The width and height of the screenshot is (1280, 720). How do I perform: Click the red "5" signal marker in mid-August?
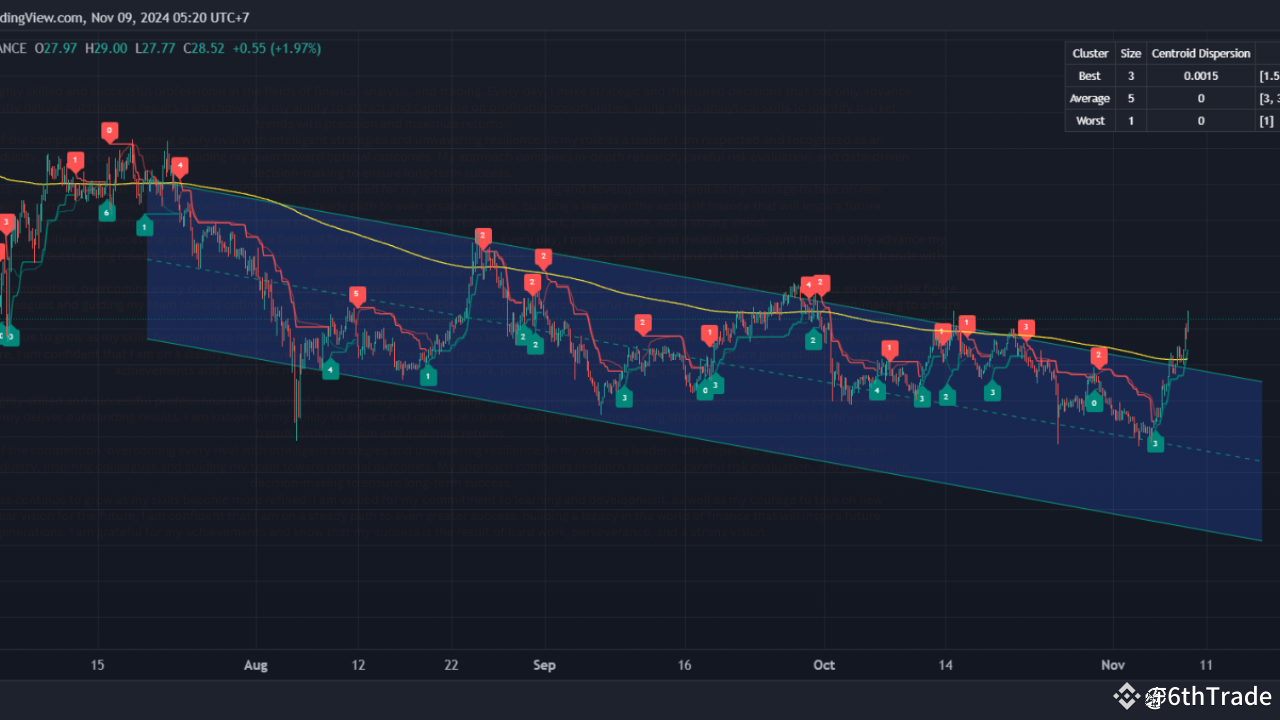coord(357,295)
